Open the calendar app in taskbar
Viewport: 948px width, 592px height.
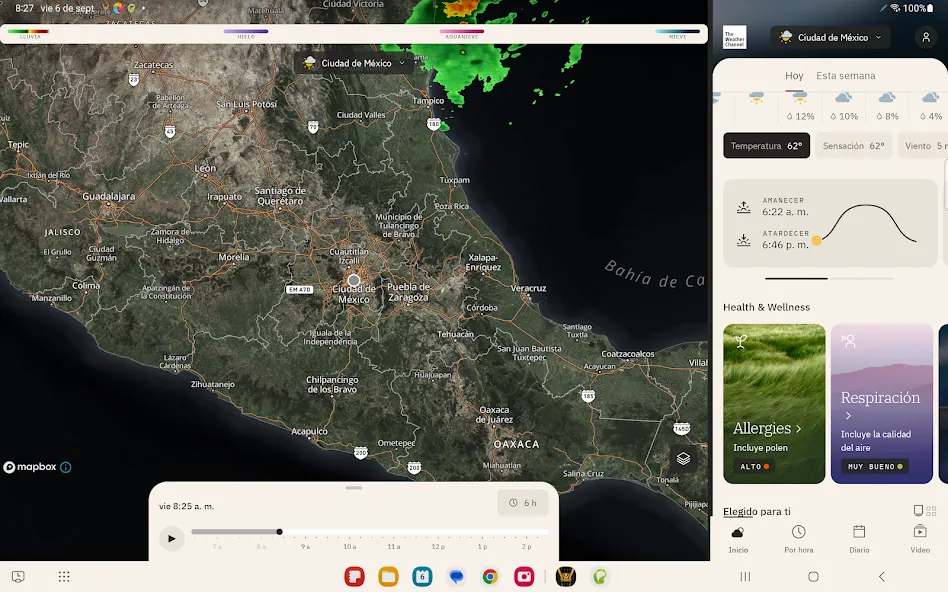pyautogui.click(x=422, y=576)
